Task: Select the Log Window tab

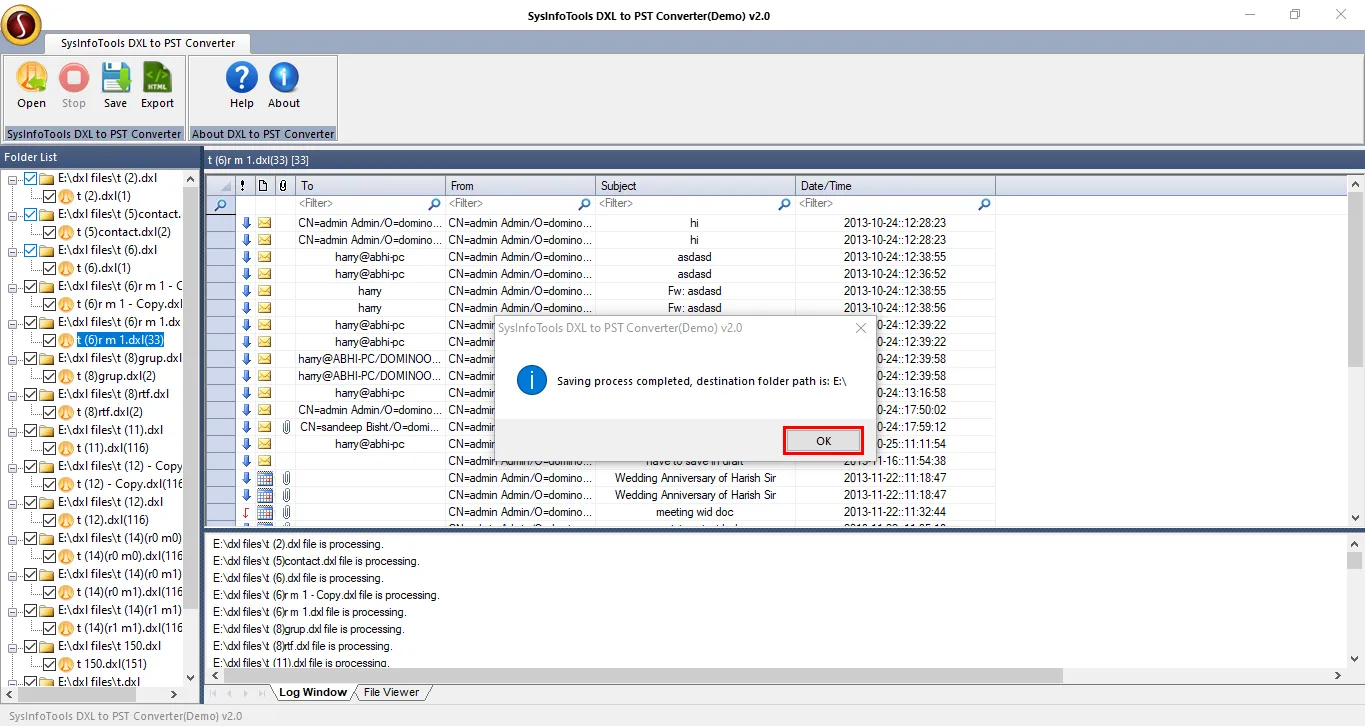Action: 312,692
